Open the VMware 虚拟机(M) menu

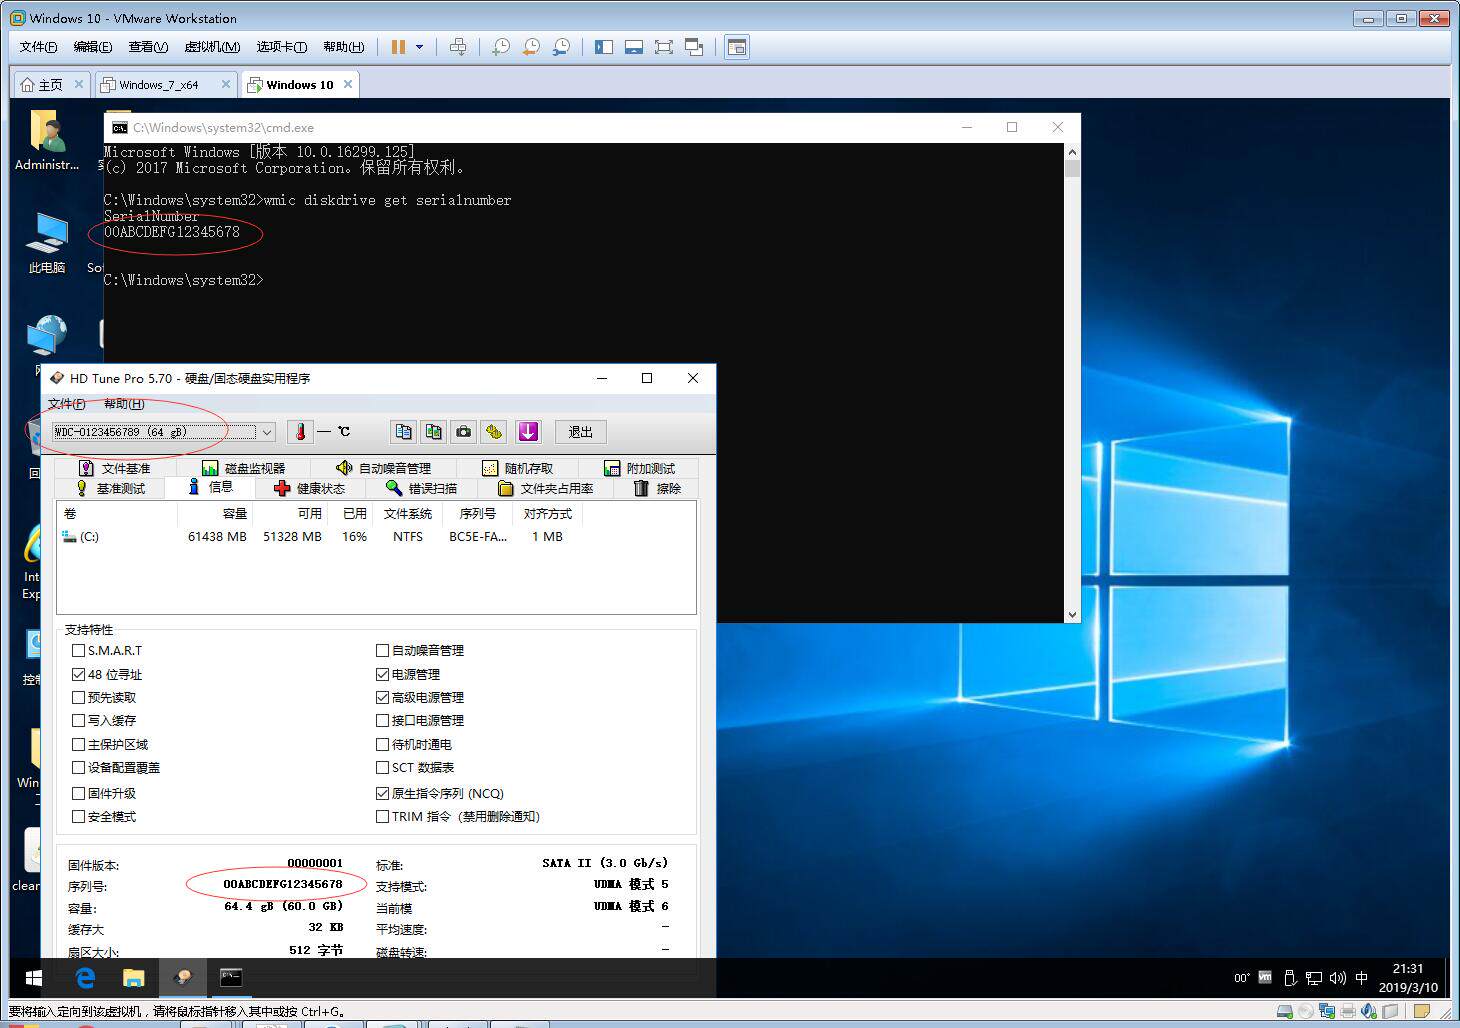[212, 47]
